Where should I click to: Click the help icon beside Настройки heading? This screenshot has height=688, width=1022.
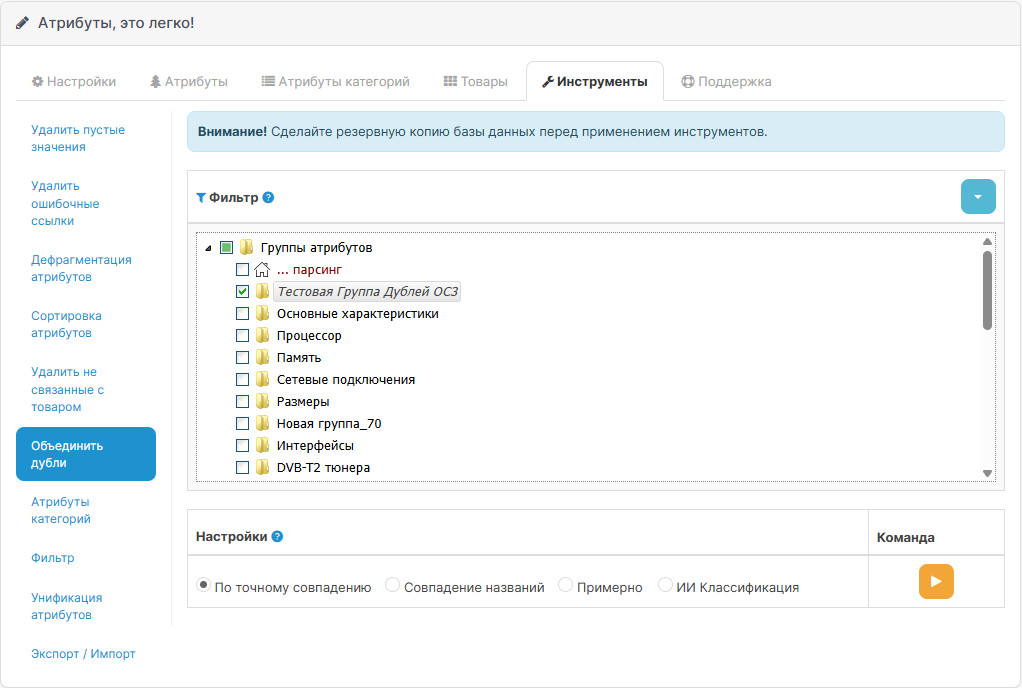[x=277, y=537]
